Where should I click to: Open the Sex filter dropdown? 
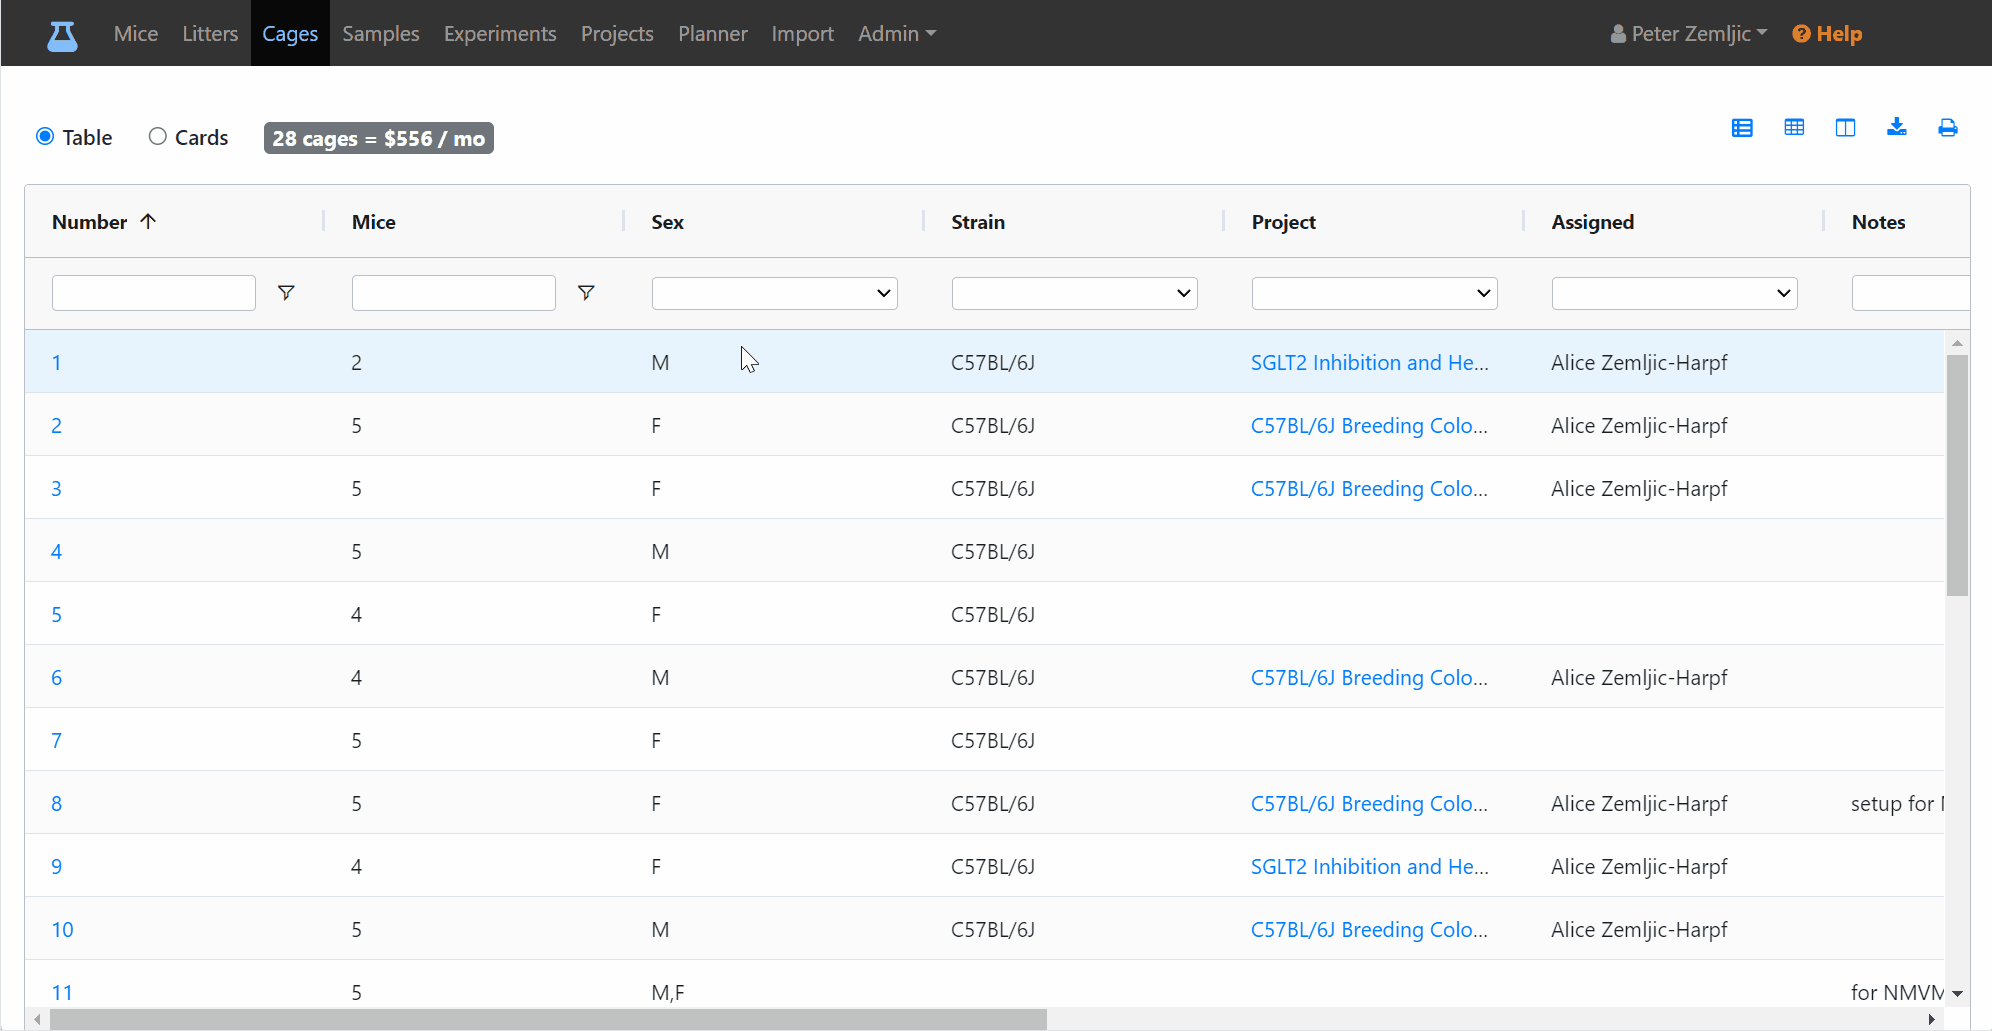point(775,293)
